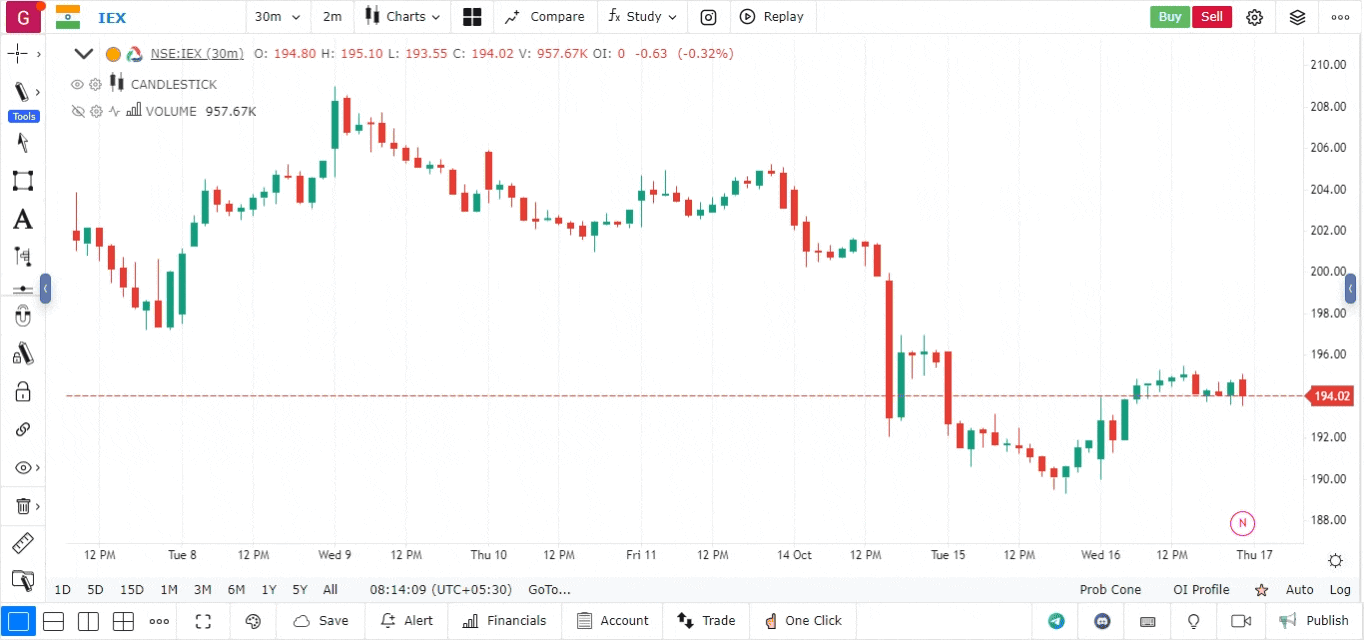
Task: Collapse the chart legend chevron
Action: 84,54
